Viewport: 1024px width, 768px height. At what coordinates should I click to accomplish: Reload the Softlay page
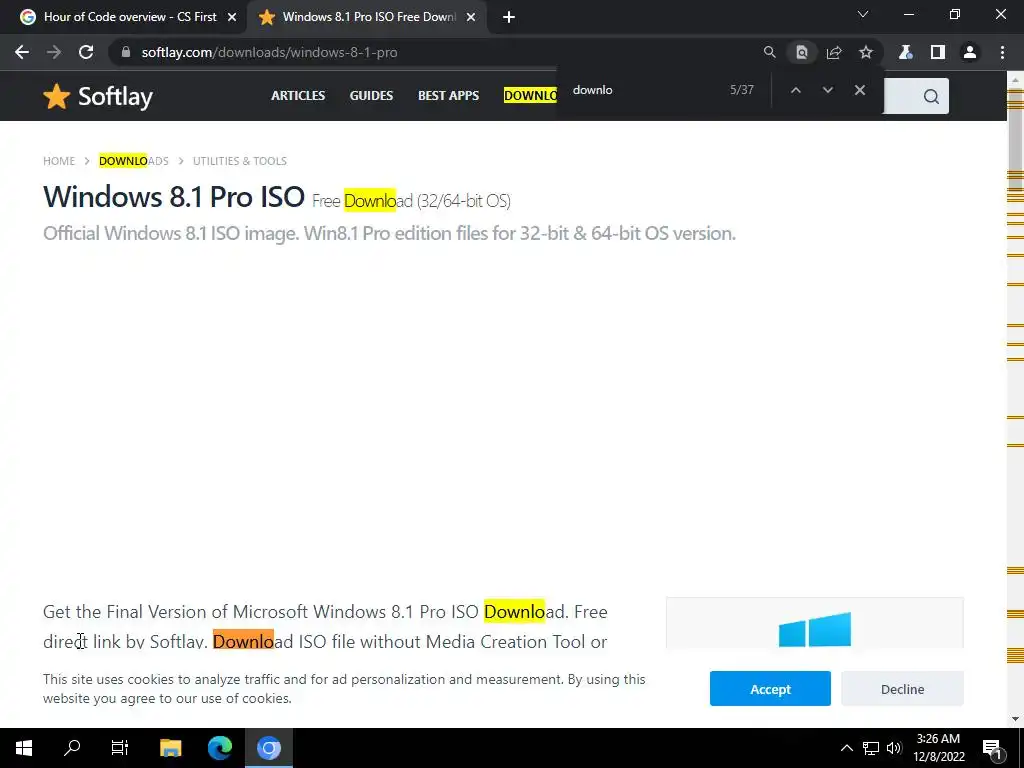click(86, 52)
